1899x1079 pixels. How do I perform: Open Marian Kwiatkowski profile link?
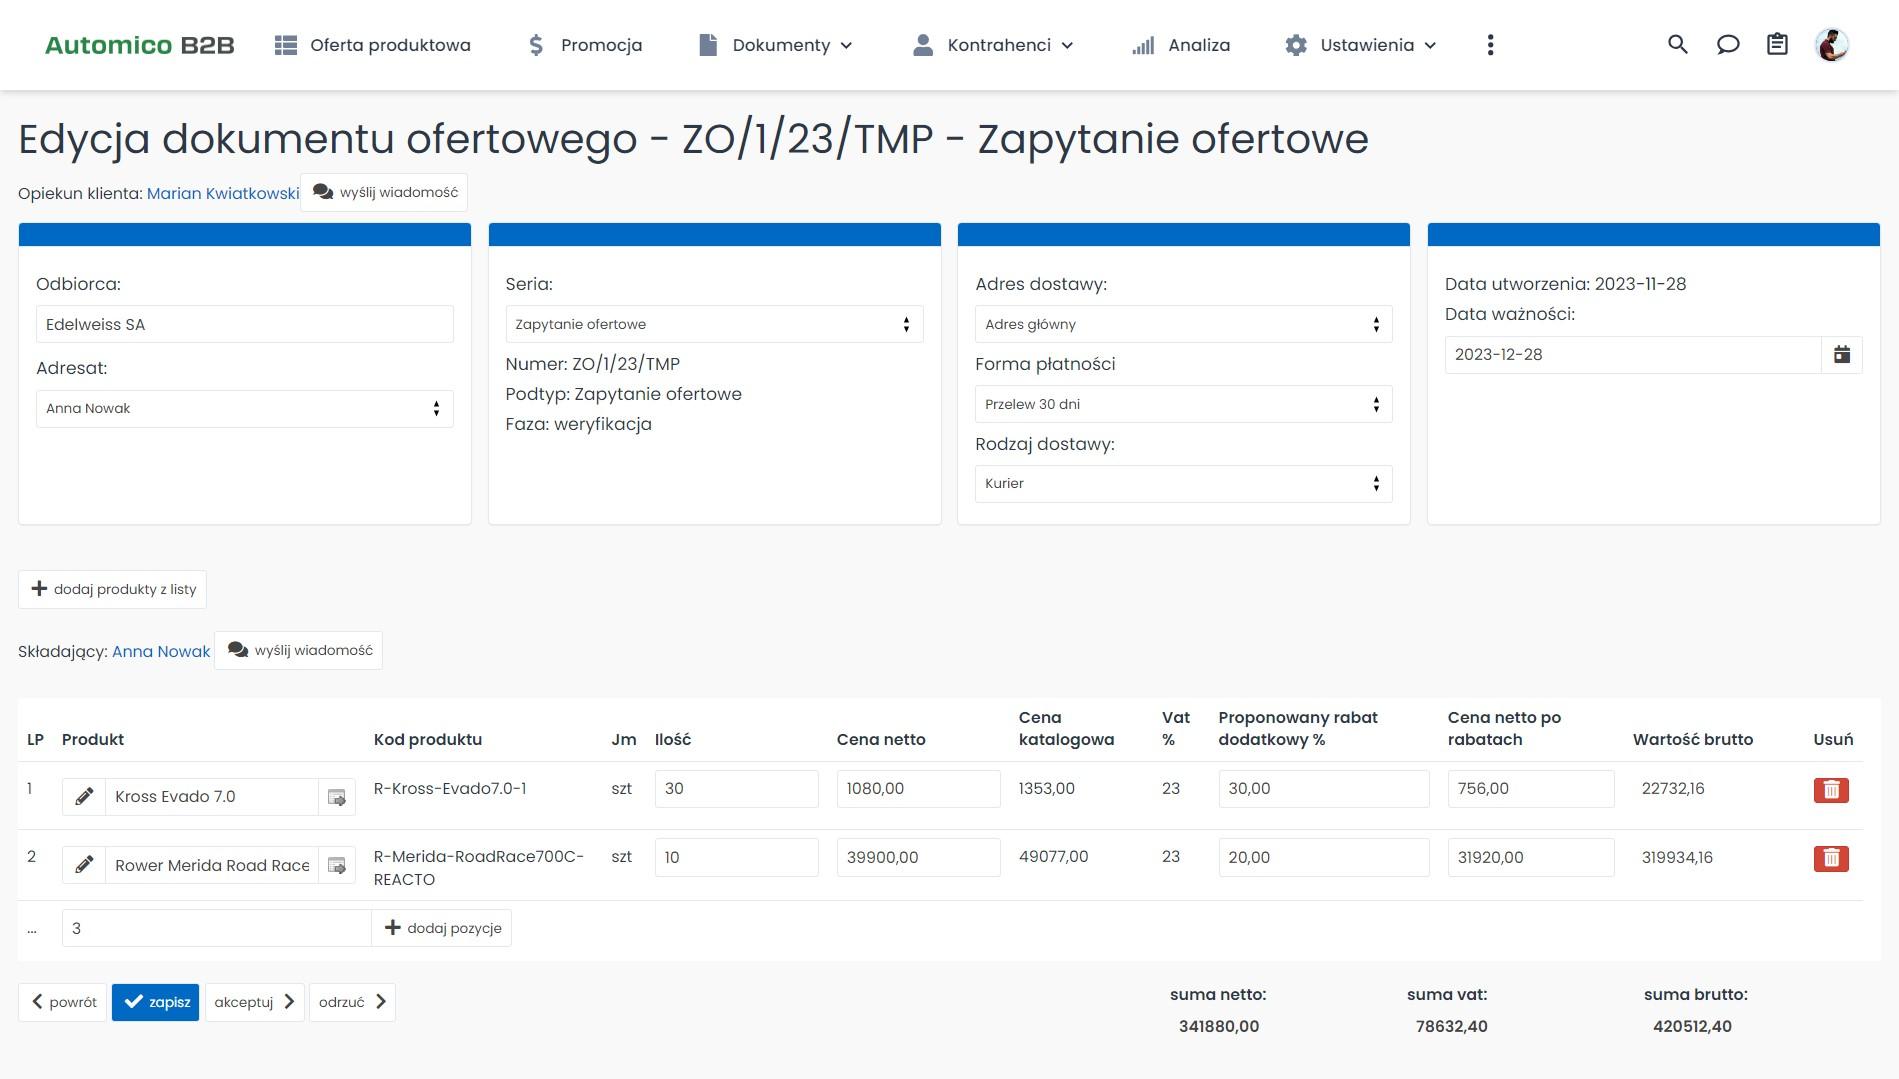222,194
